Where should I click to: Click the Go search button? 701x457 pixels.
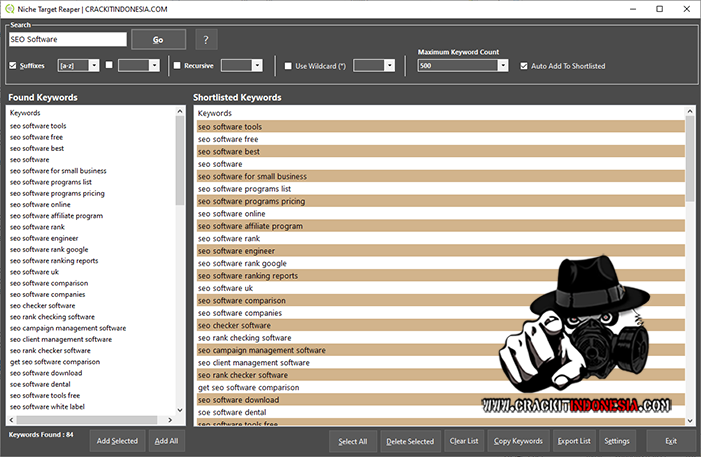pos(158,40)
